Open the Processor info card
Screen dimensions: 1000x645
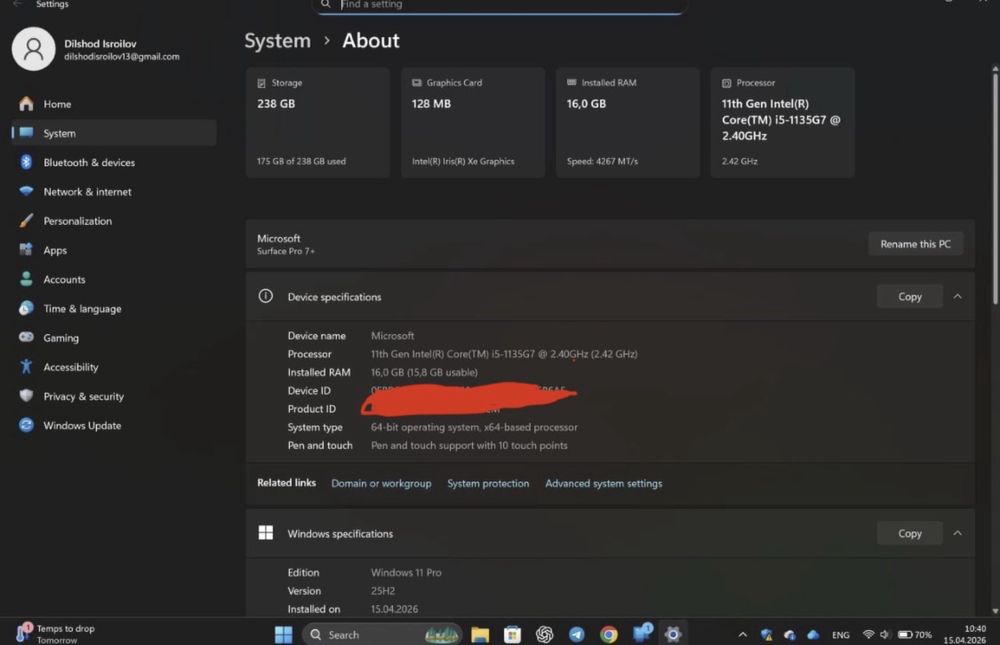pos(783,122)
